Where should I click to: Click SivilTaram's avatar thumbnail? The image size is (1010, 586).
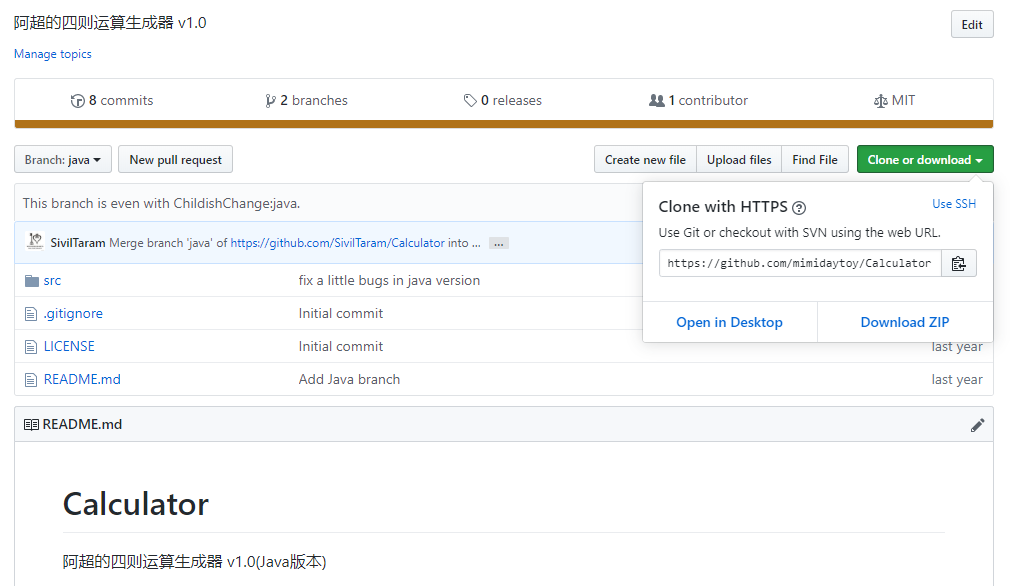[x=35, y=242]
